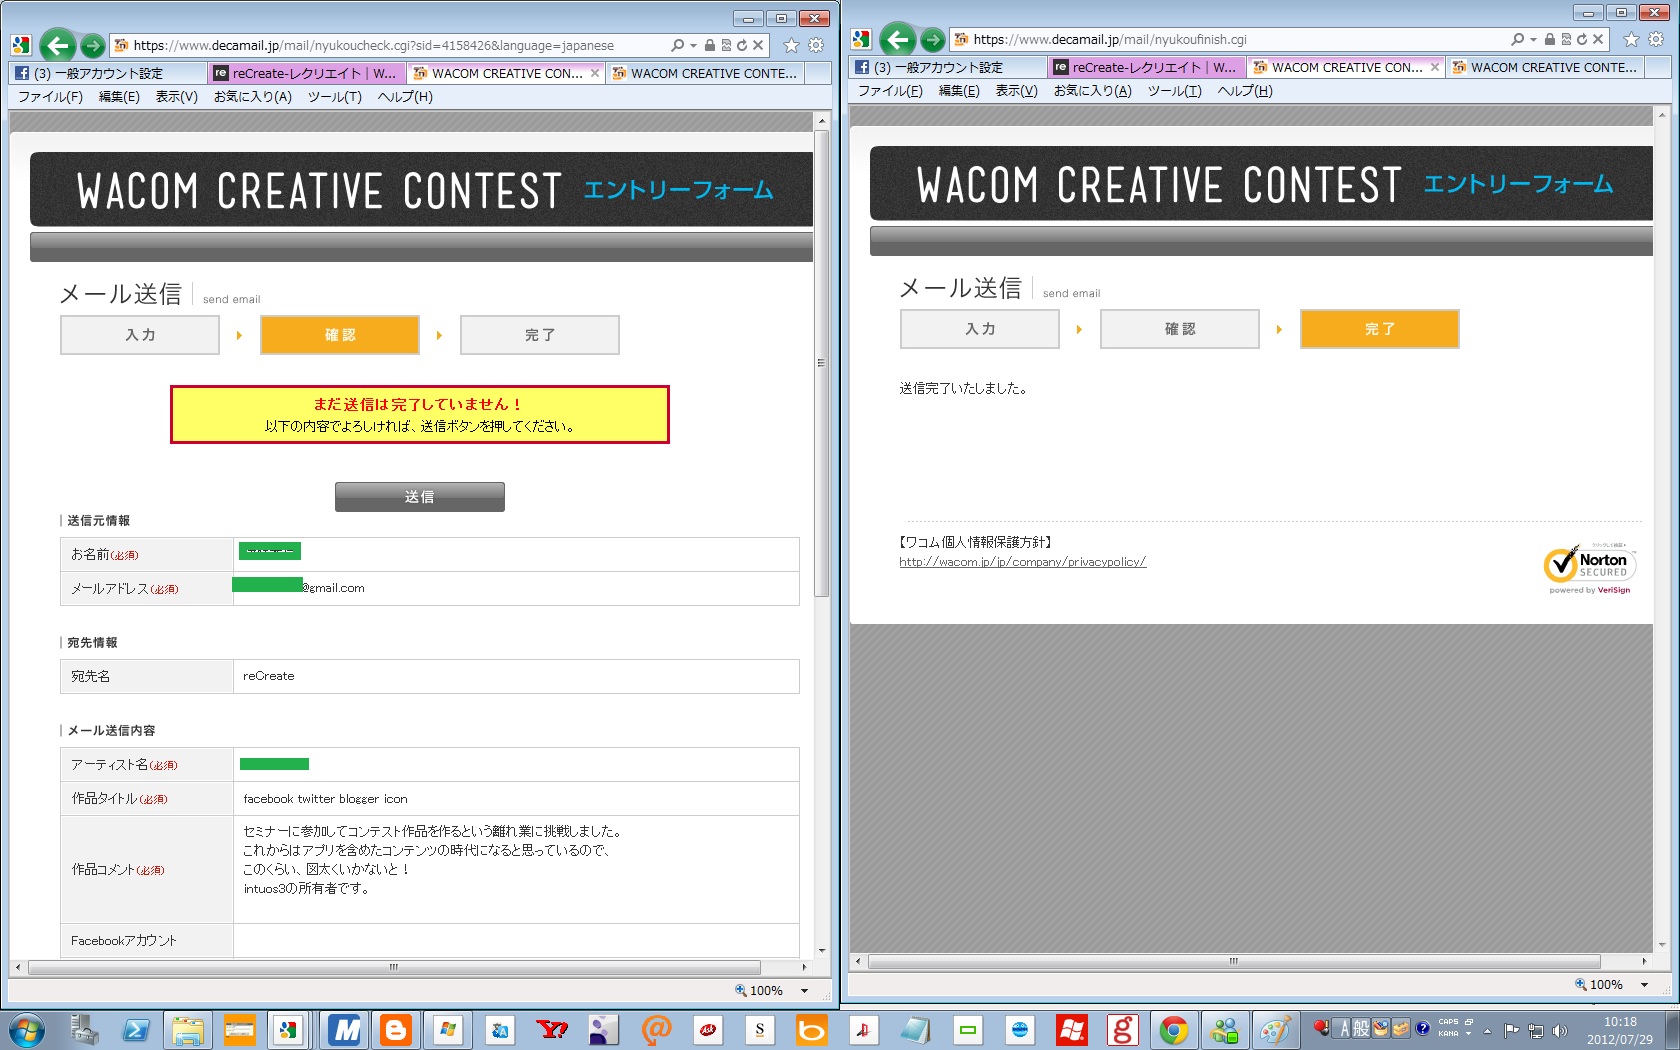Toggle KANA lock in the language bar
Viewport: 1680px width, 1050px height.
tap(1448, 1034)
